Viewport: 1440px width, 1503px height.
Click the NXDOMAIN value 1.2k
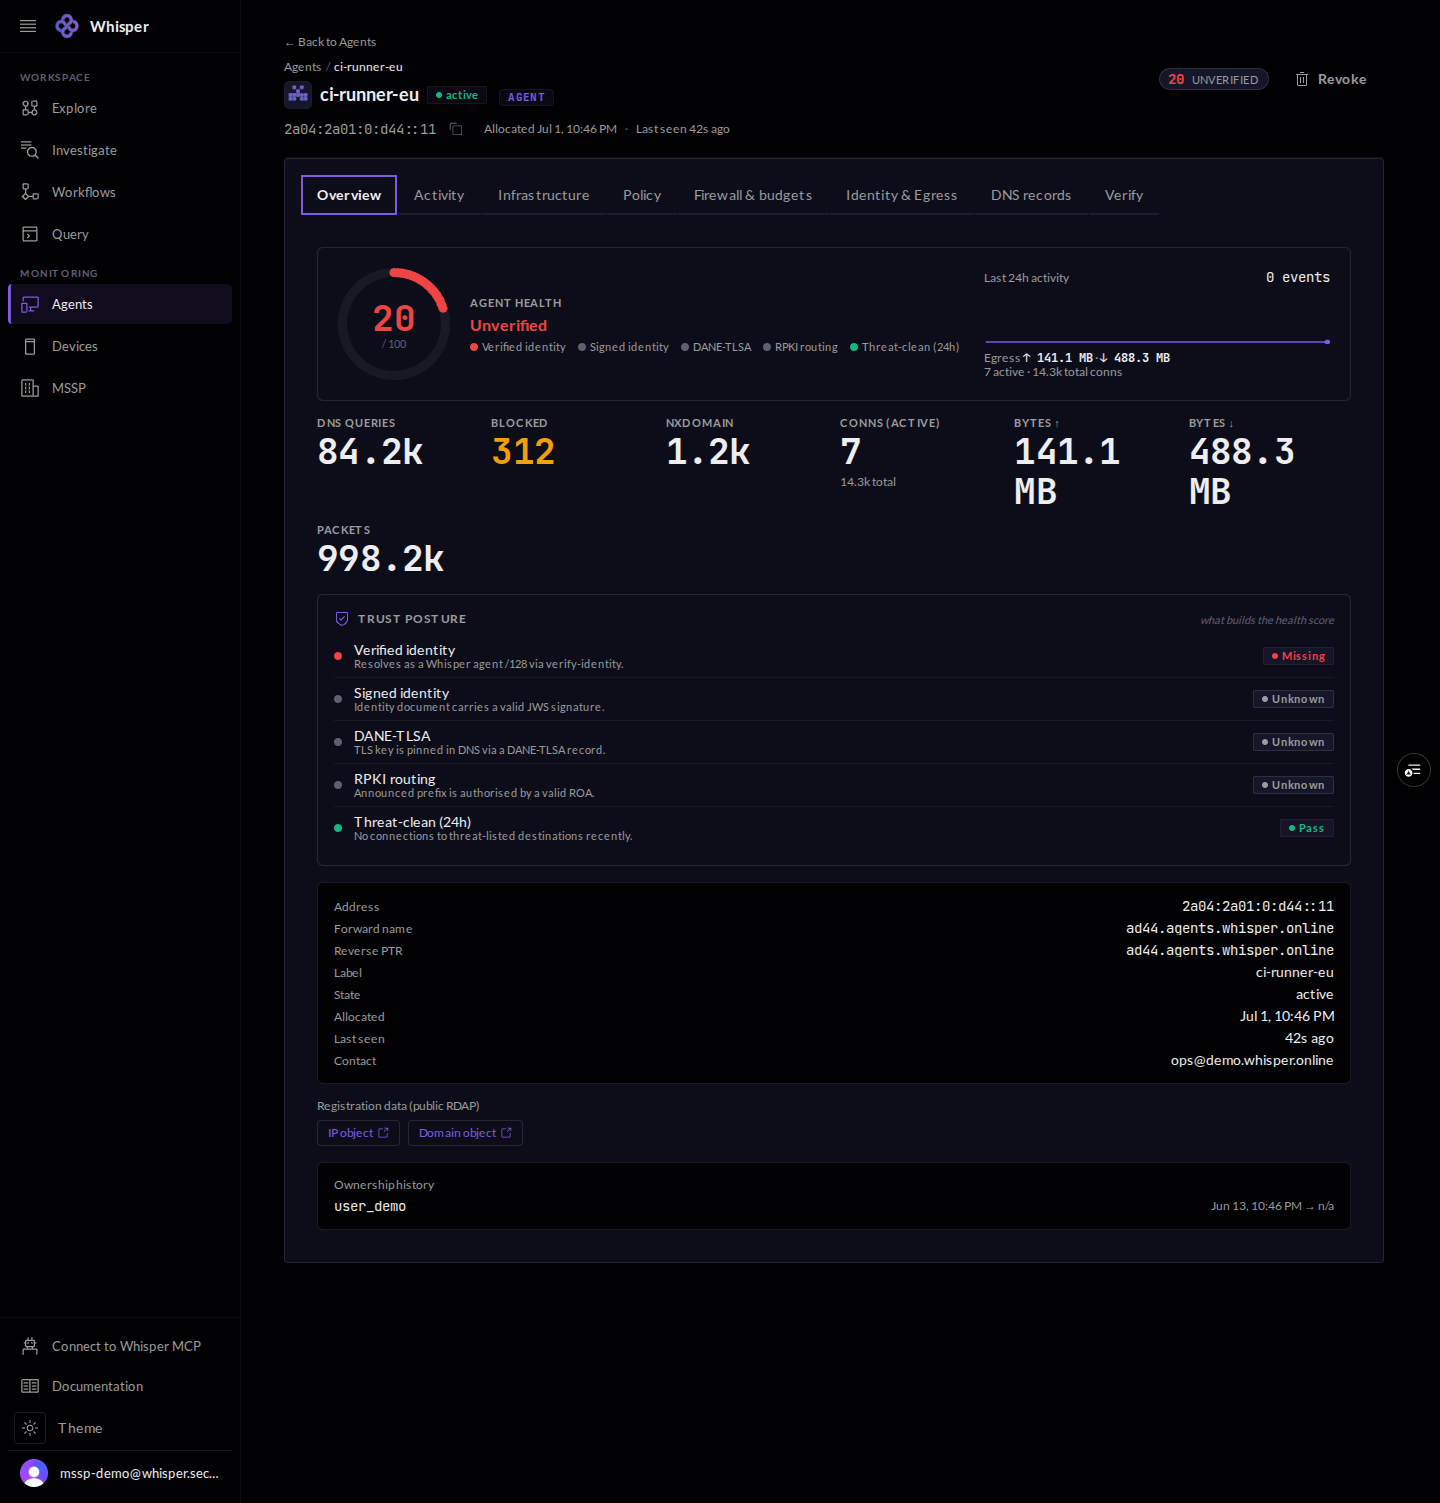click(x=708, y=452)
